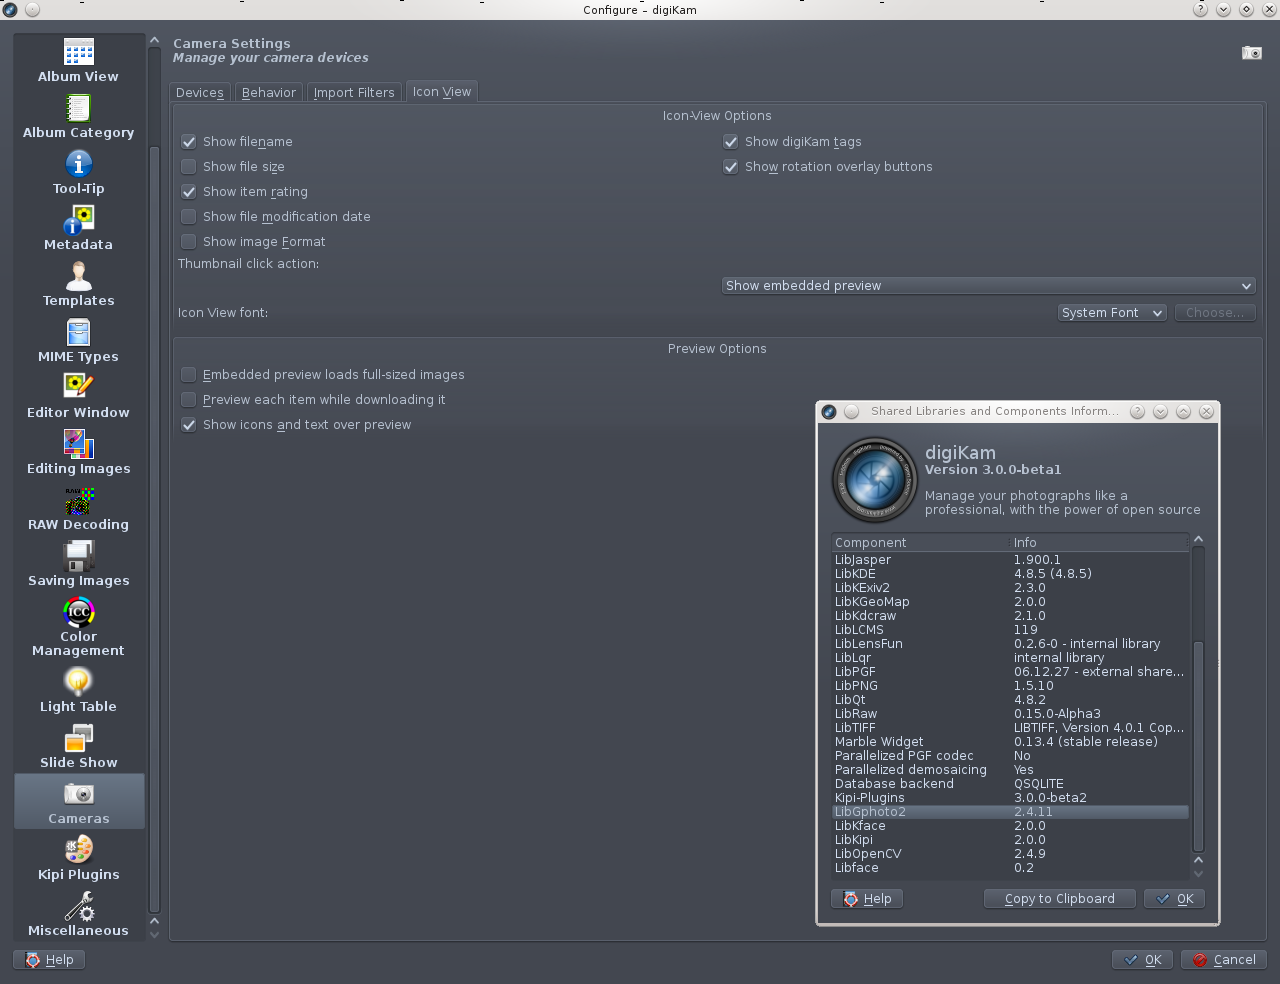
Task: Open the Miscellaneous settings section
Action: tap(78, 914)
